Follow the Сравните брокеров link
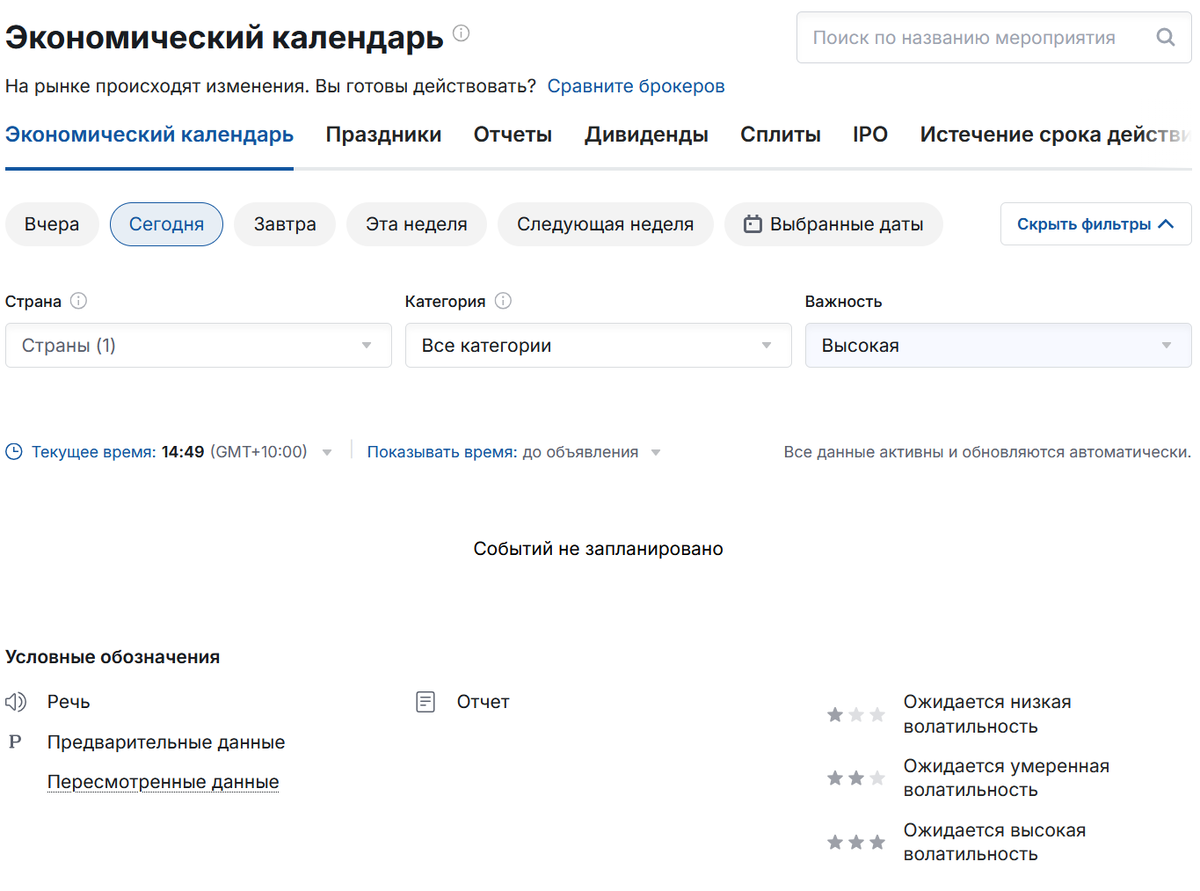 635,86
